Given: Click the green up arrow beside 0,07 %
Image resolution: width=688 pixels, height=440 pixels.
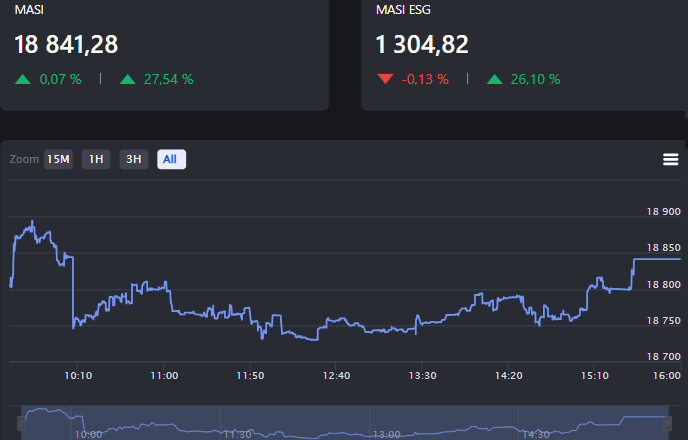Looking at the screenshot, I should (23, 79).
